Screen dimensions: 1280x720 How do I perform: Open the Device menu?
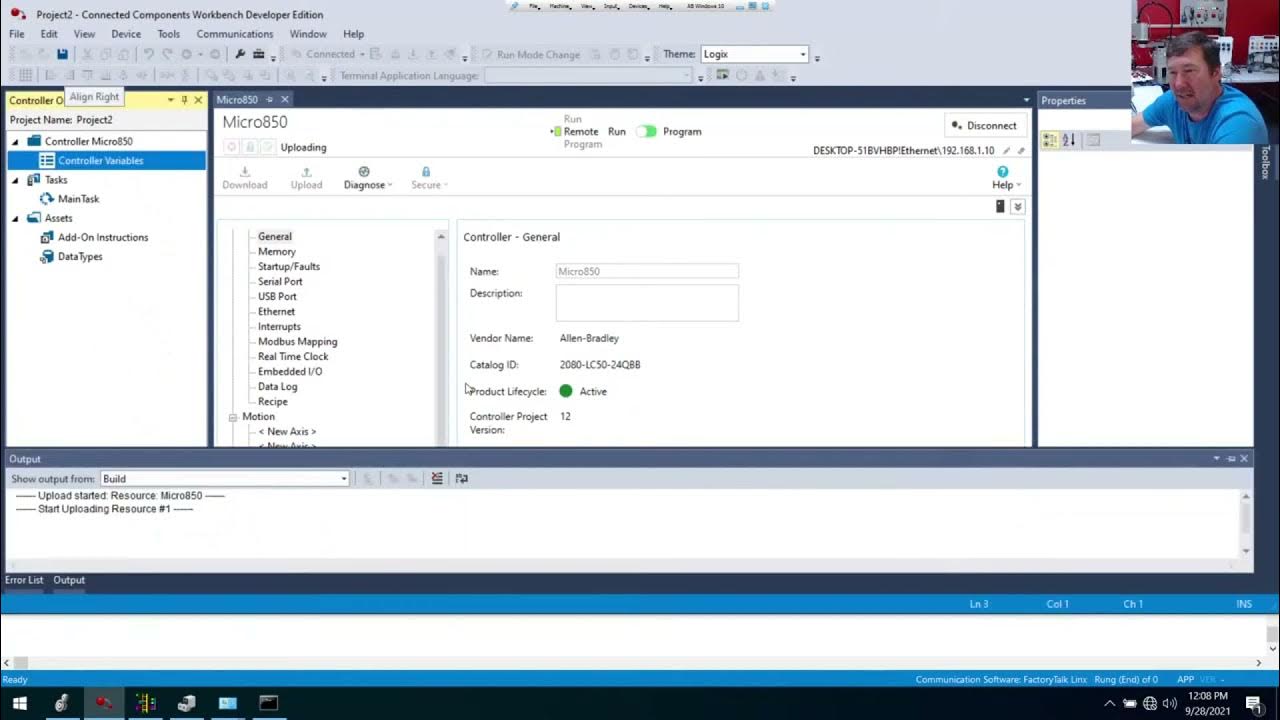[x=126, y=34]
